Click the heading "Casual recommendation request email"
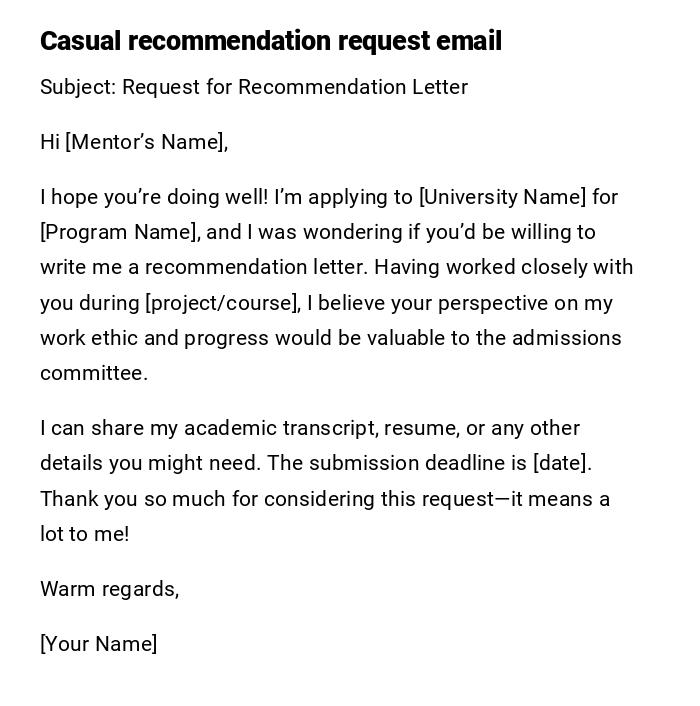The height and width of the screenshot is (706, 700). [x=270, y=41]
